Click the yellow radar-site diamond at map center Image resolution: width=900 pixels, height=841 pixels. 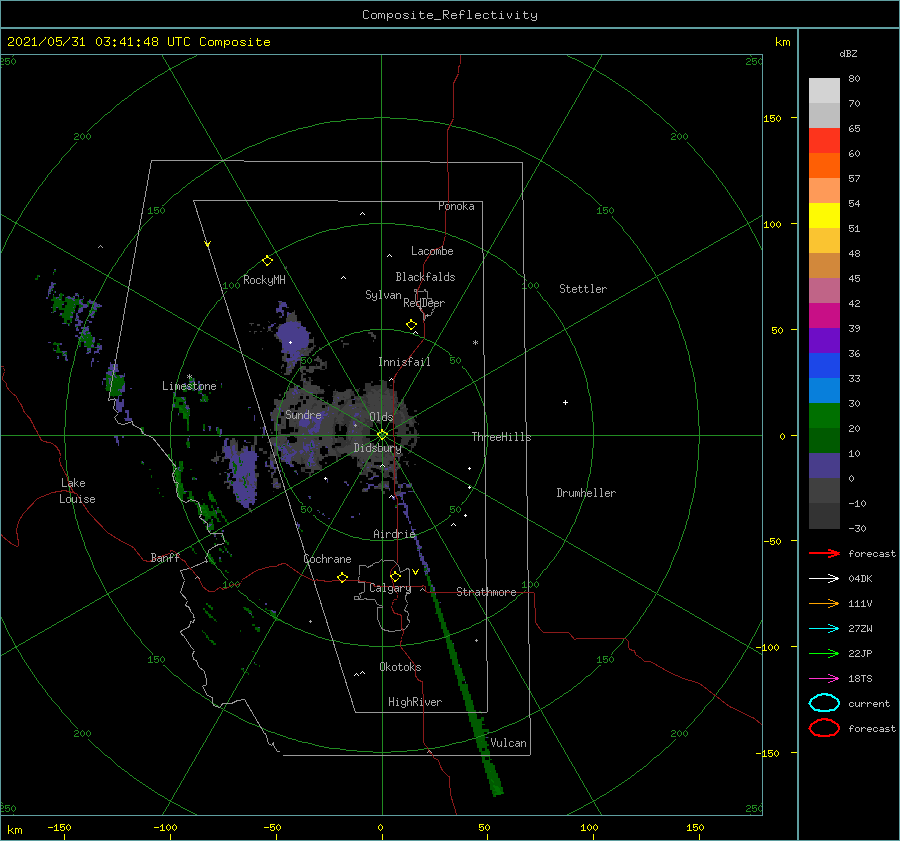coord(382,435)
